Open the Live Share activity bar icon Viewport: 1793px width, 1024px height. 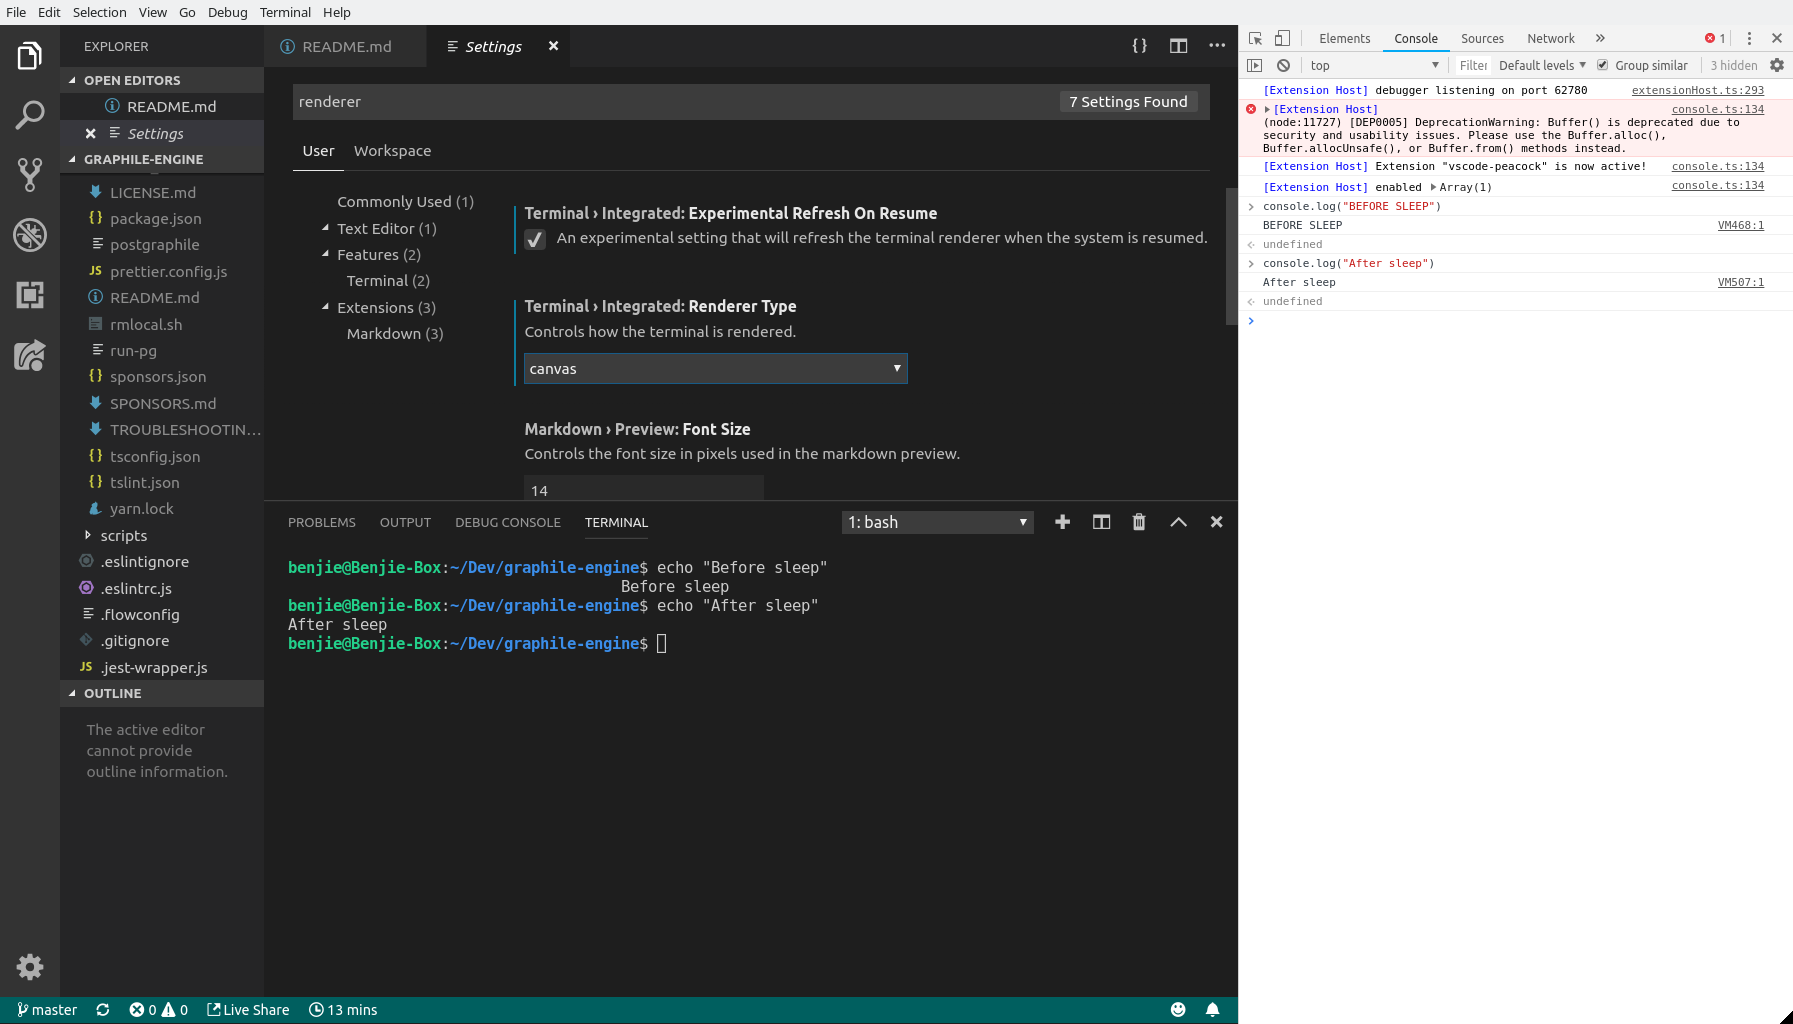click(x=30, y=355)
